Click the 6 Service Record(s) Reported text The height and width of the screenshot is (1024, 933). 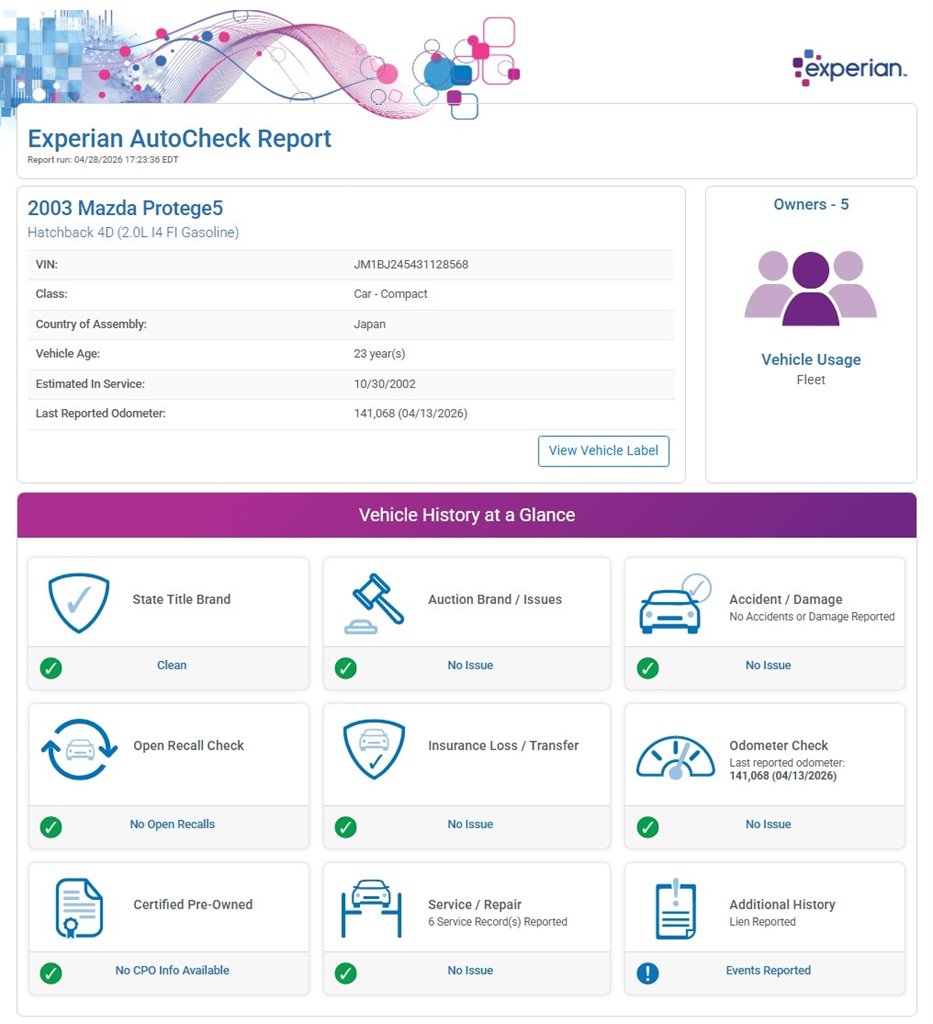(x=498, y=922)
